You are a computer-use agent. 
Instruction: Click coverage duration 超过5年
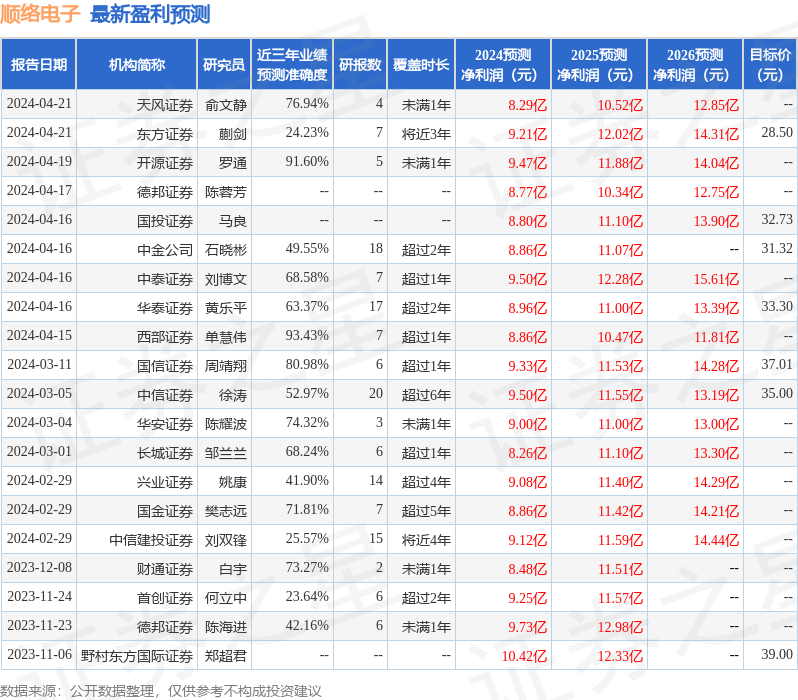pos(426,512)
